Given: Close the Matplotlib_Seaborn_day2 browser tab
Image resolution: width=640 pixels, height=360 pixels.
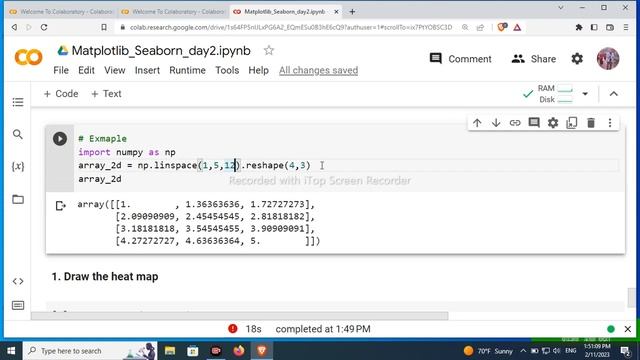Looking at the screenshot, I should 336,12.
